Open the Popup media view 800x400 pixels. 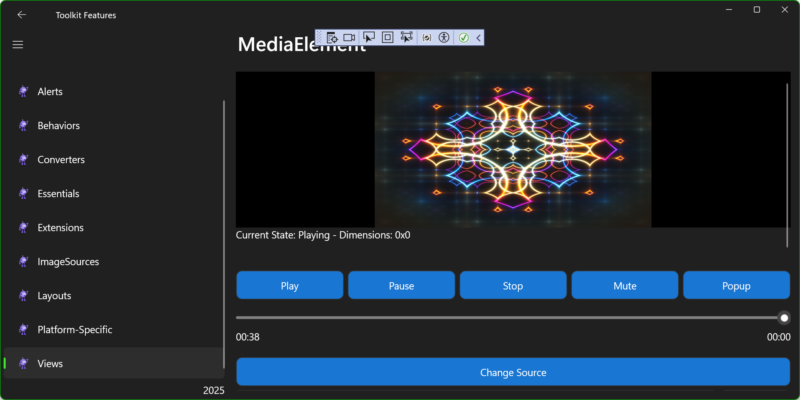tap(737, 285)
